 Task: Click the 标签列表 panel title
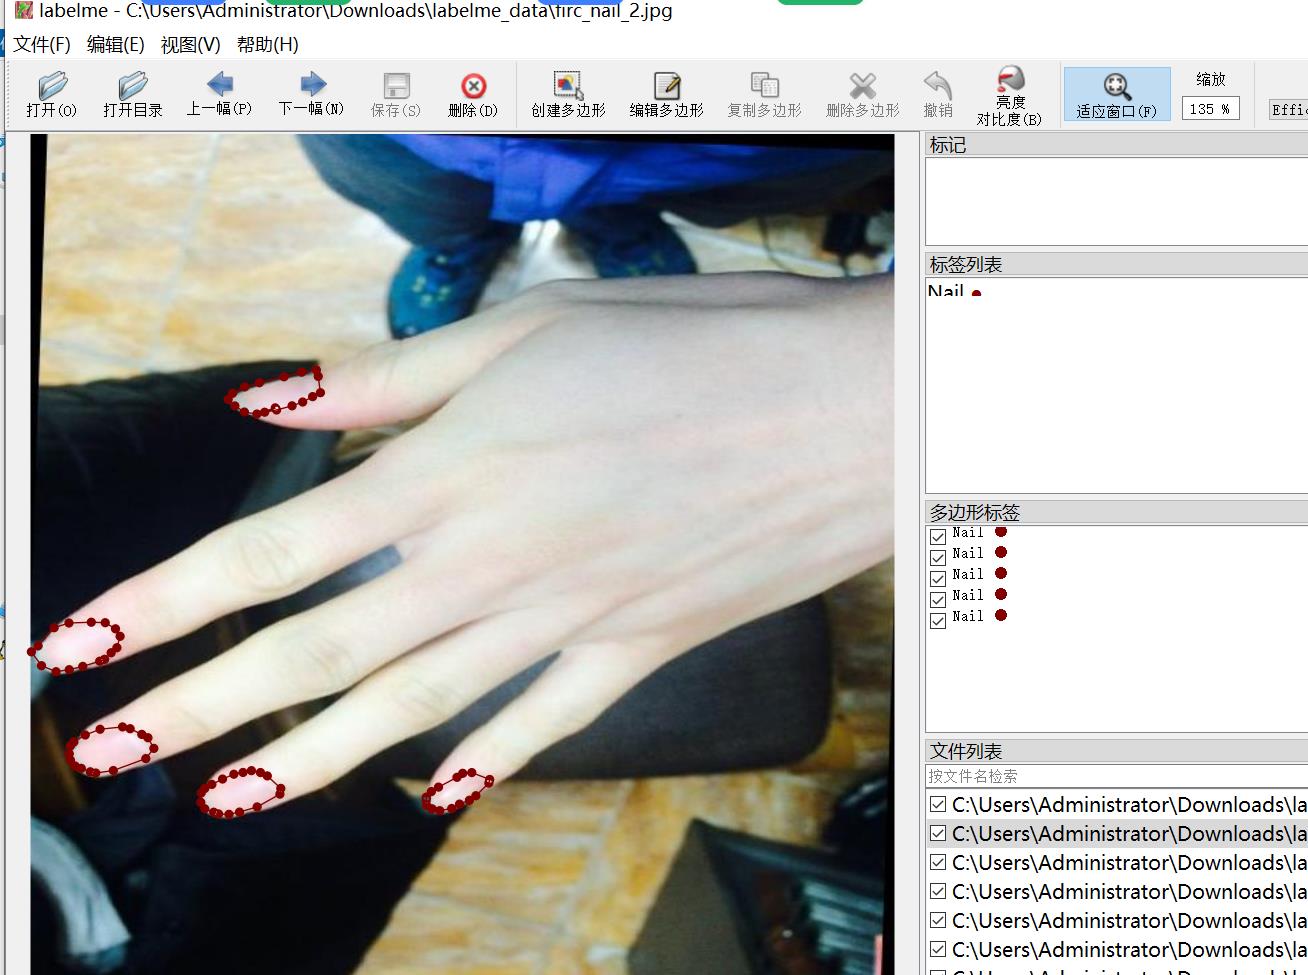[x=966, y=265]
